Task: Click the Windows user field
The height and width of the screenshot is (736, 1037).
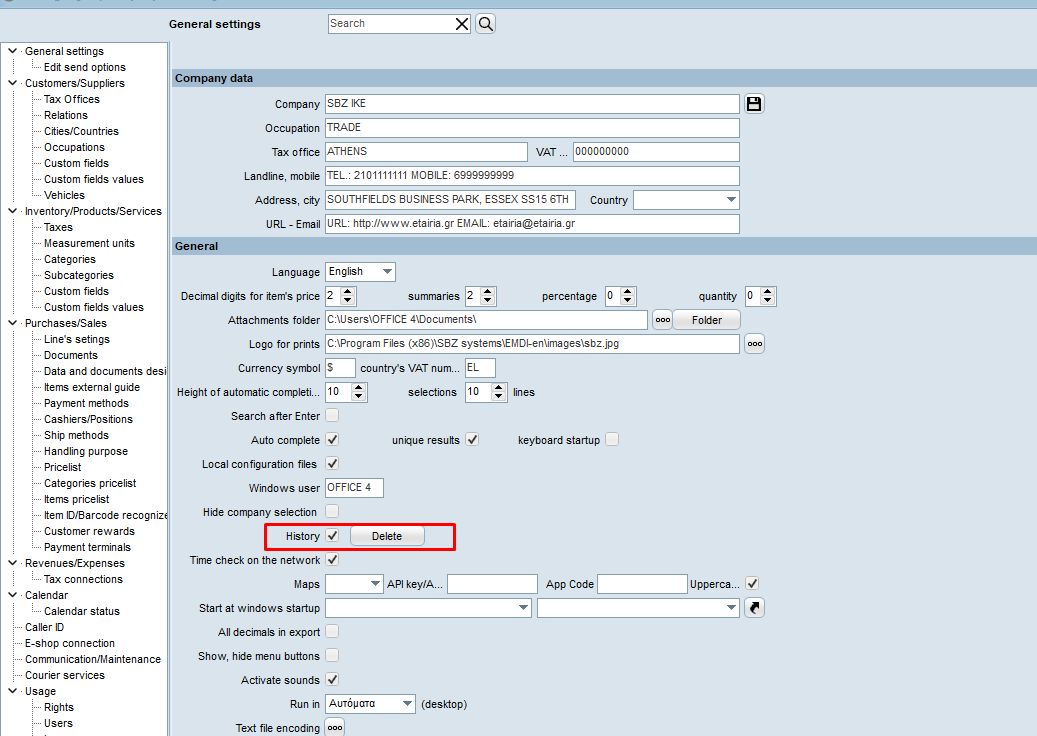Action: (354, 488)
